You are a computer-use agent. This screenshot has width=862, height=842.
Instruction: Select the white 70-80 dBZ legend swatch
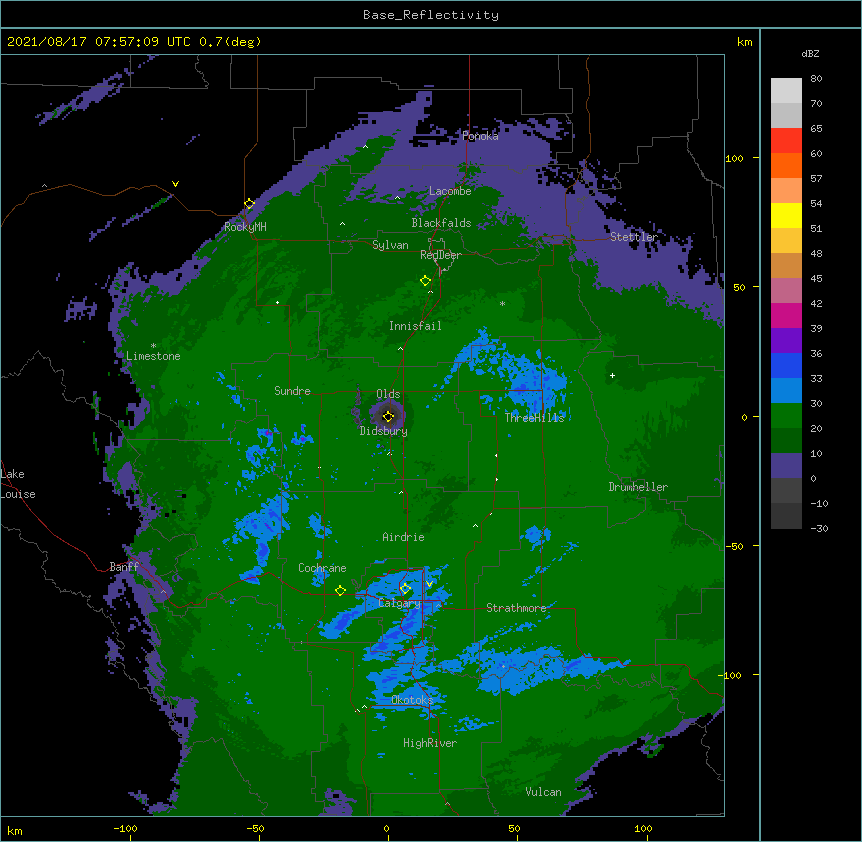786,91
